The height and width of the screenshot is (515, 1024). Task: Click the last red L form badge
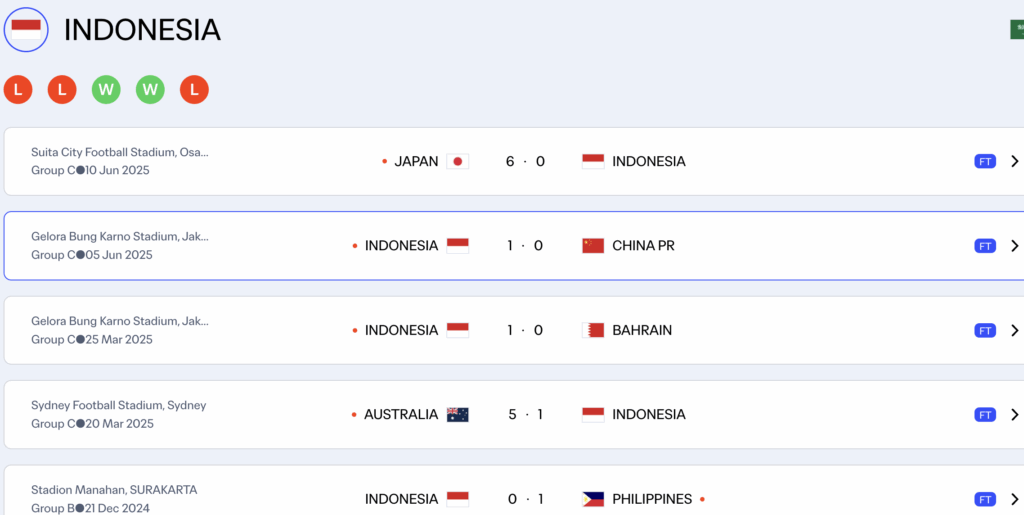pos(194,90)
